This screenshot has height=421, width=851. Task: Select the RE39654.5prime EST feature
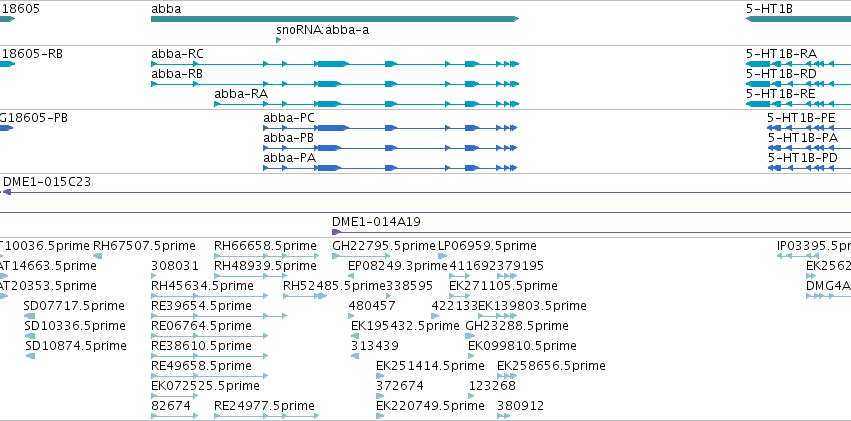point(219,316)
